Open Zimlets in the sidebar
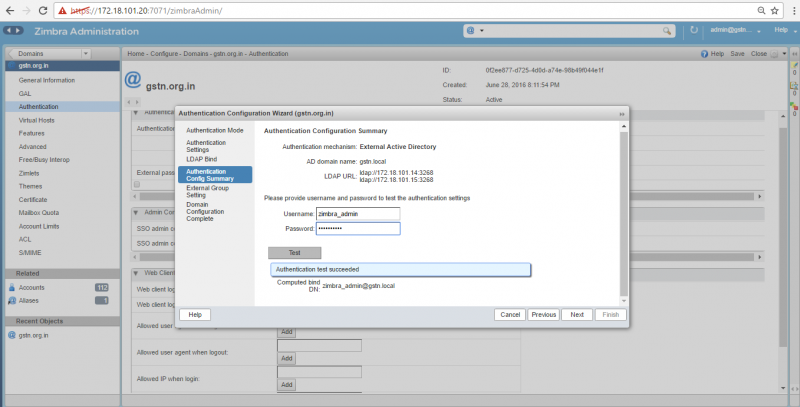Viewport: 800px width, 407px height. (29, 173)
